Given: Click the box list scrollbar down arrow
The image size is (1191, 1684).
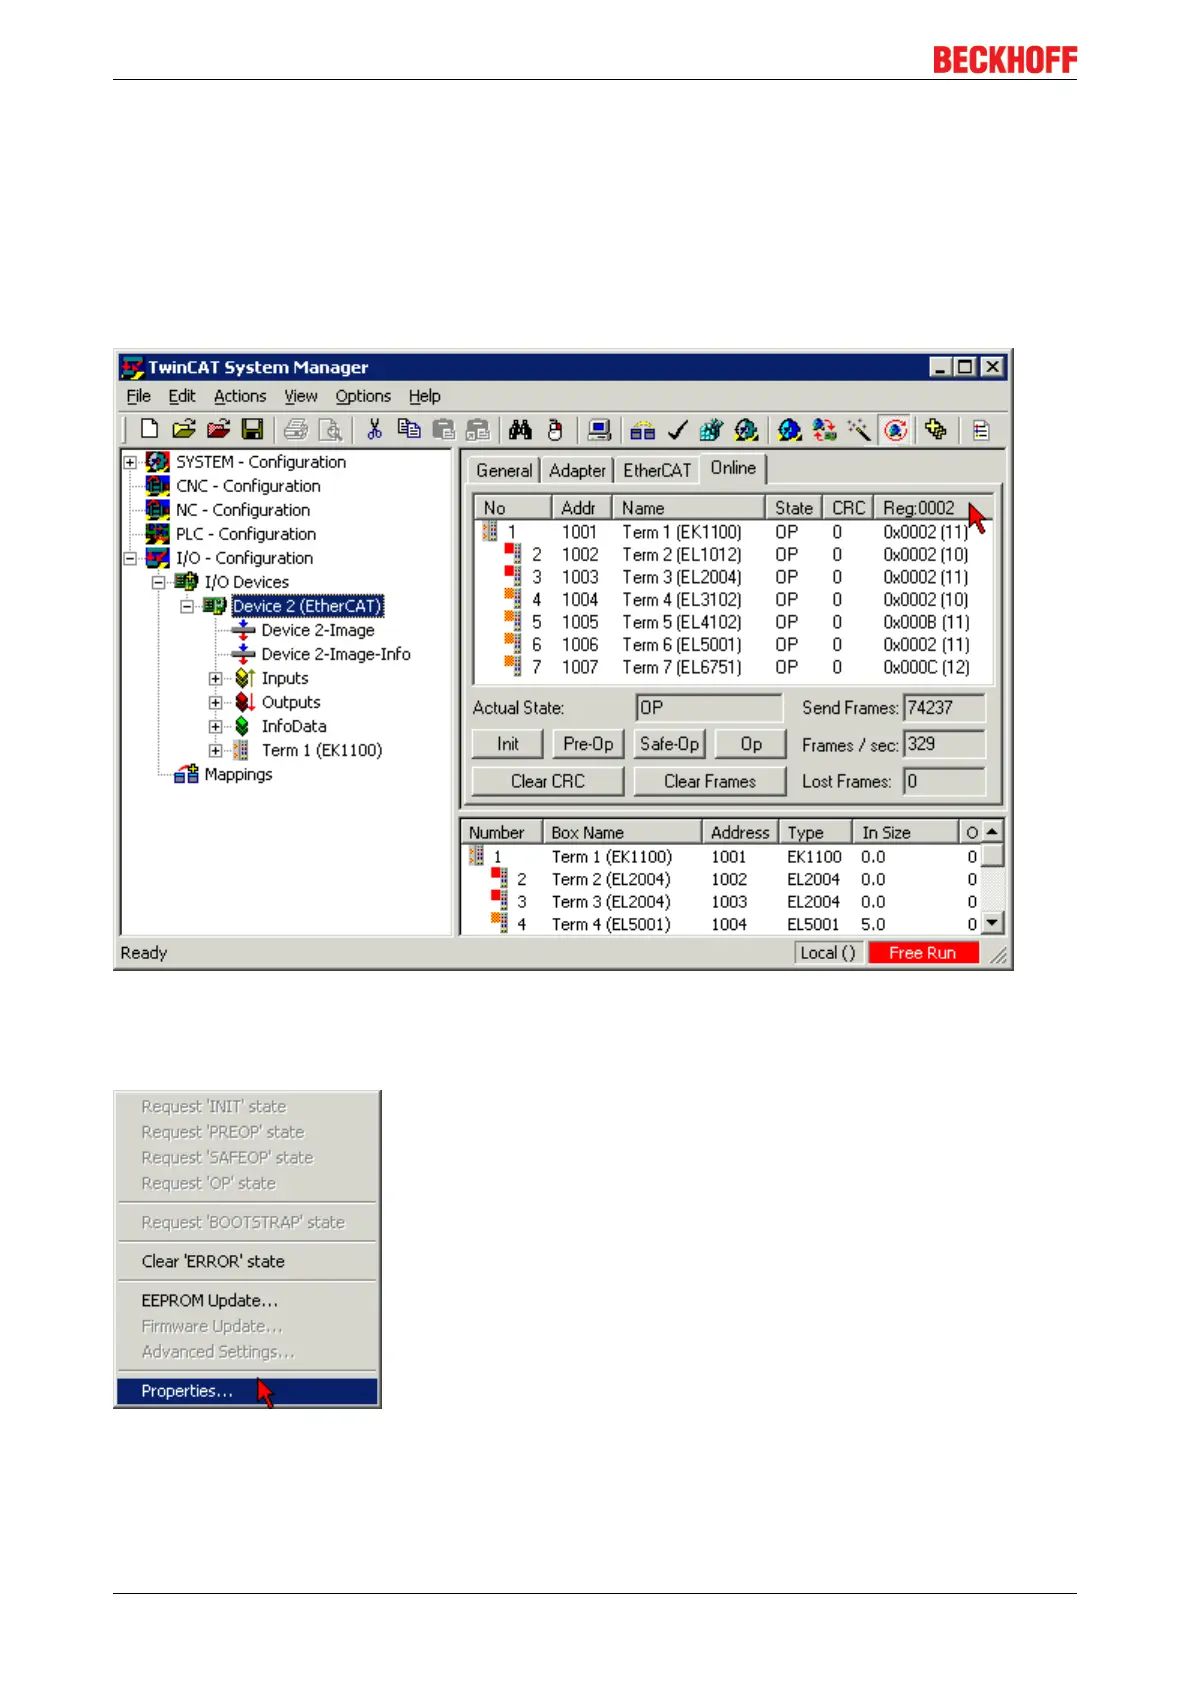Looking at the screenshot, I should click(x=992, y=923).
